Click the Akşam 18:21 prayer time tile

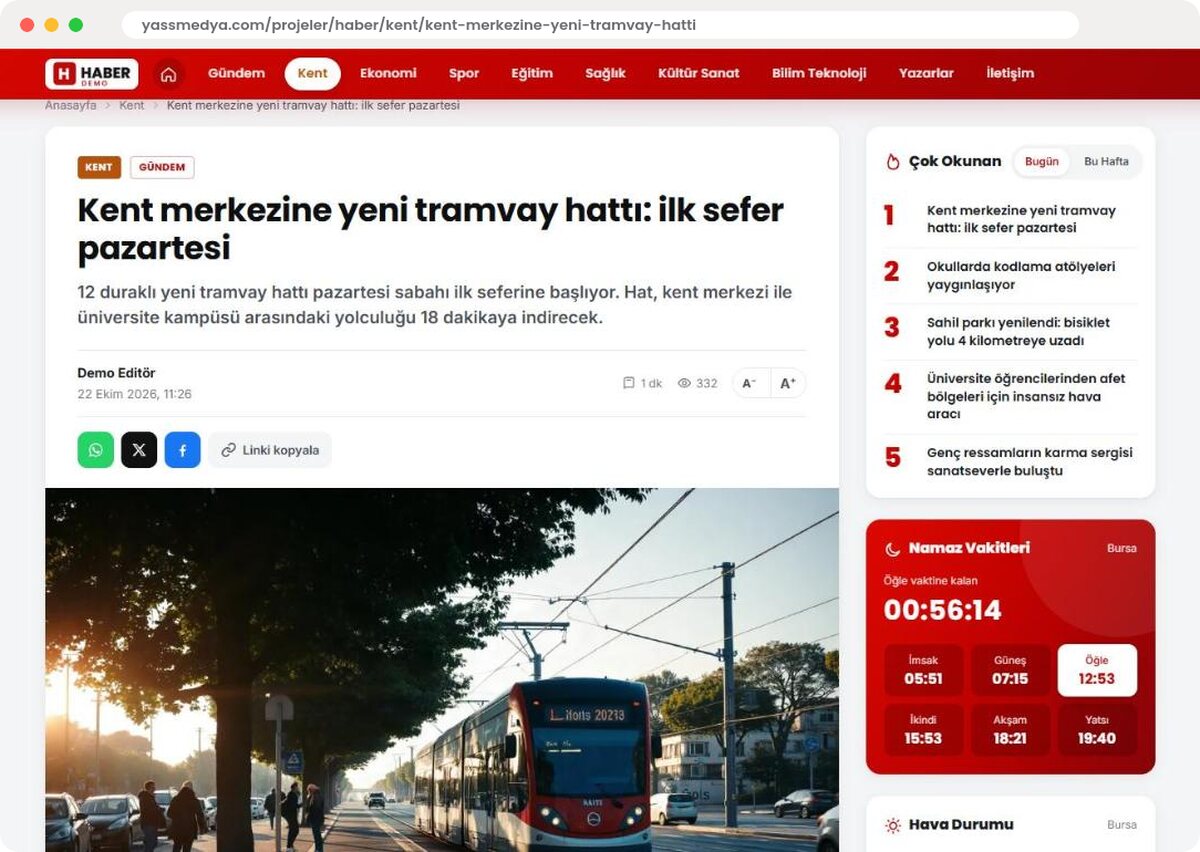(1010, 730)
